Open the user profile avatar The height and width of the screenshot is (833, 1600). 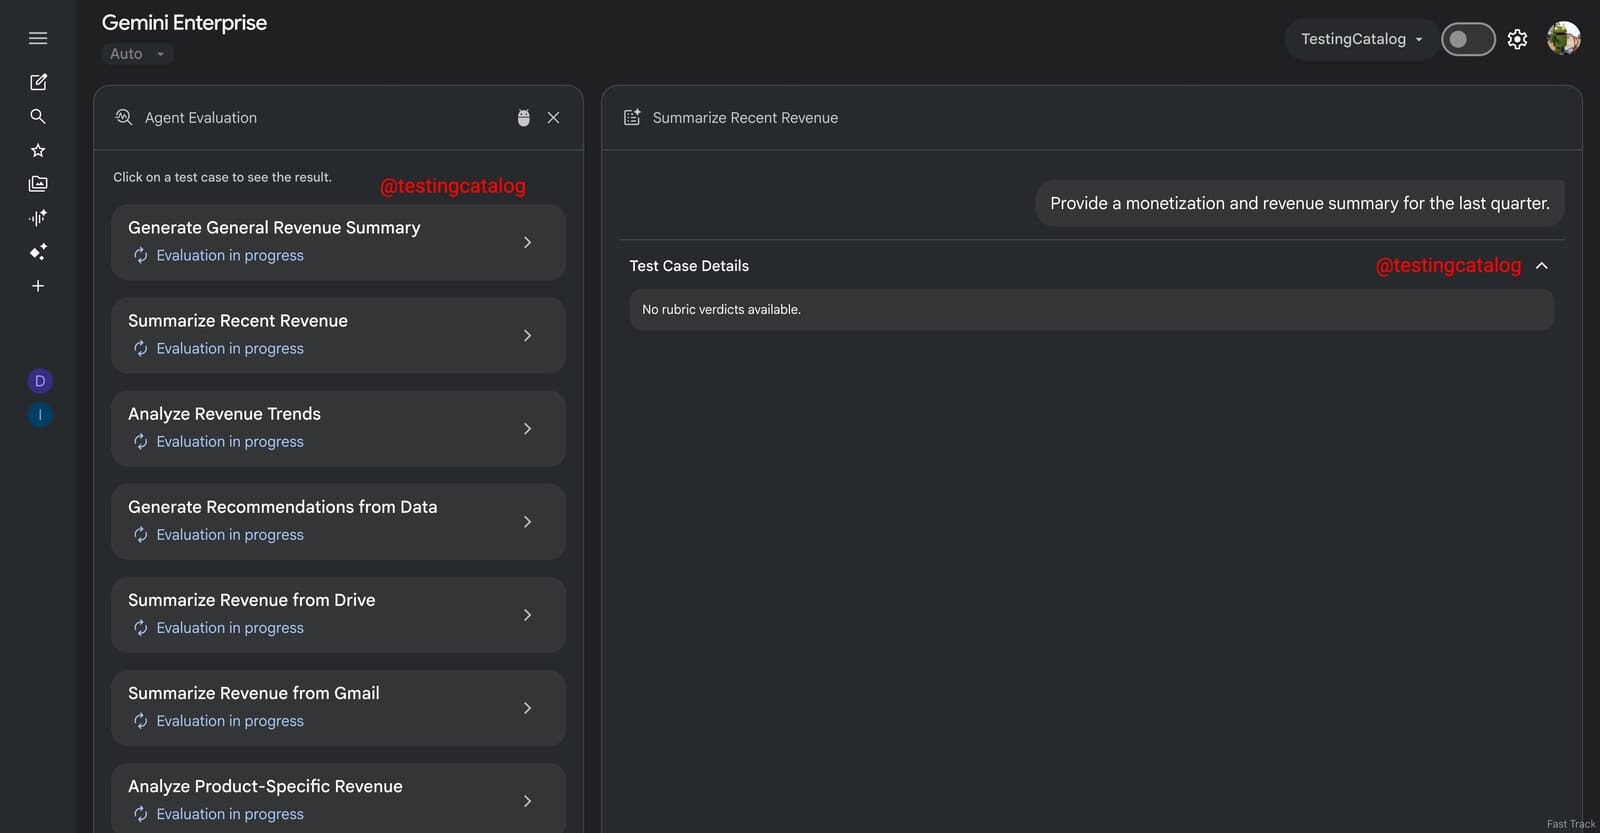(x=1563, y=39)
